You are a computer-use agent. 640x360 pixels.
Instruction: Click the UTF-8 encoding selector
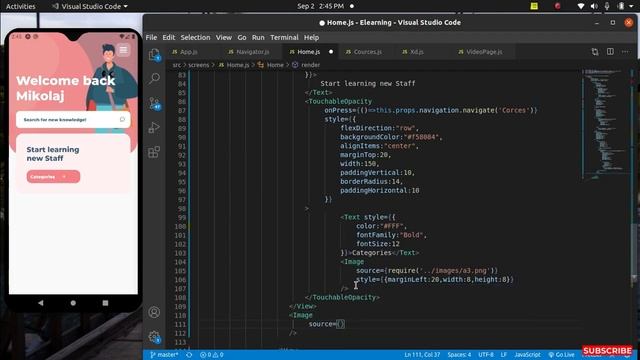[486, 355]
